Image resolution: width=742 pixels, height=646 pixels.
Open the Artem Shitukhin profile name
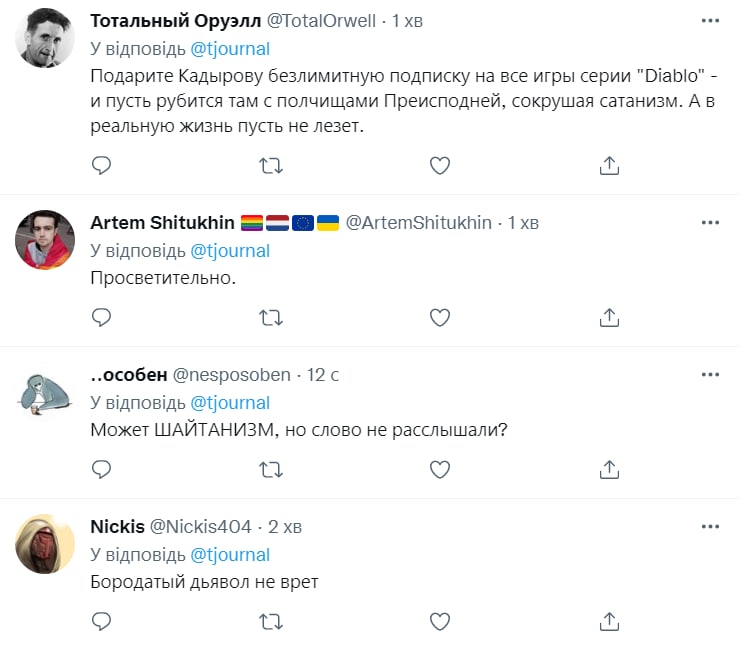coord(162,222)
